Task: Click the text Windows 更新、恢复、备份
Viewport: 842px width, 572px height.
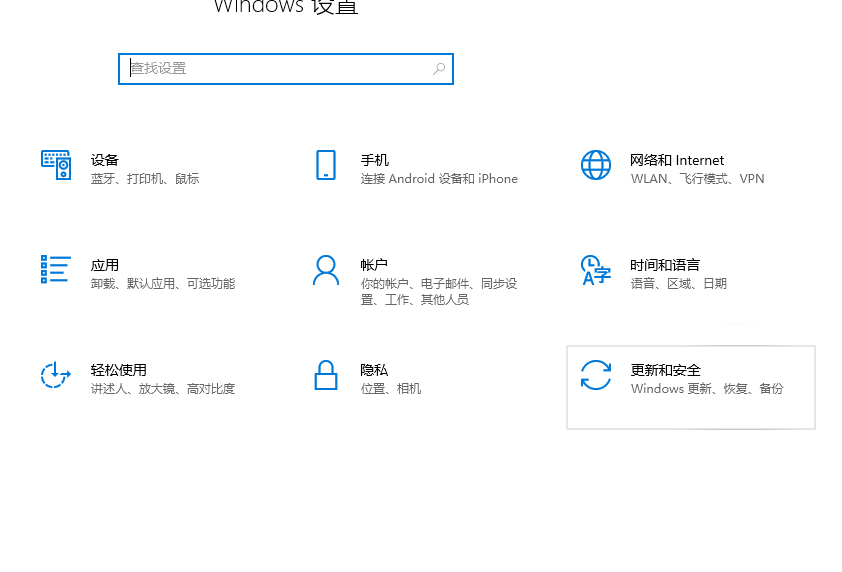Action: click(x=707, y=389)
